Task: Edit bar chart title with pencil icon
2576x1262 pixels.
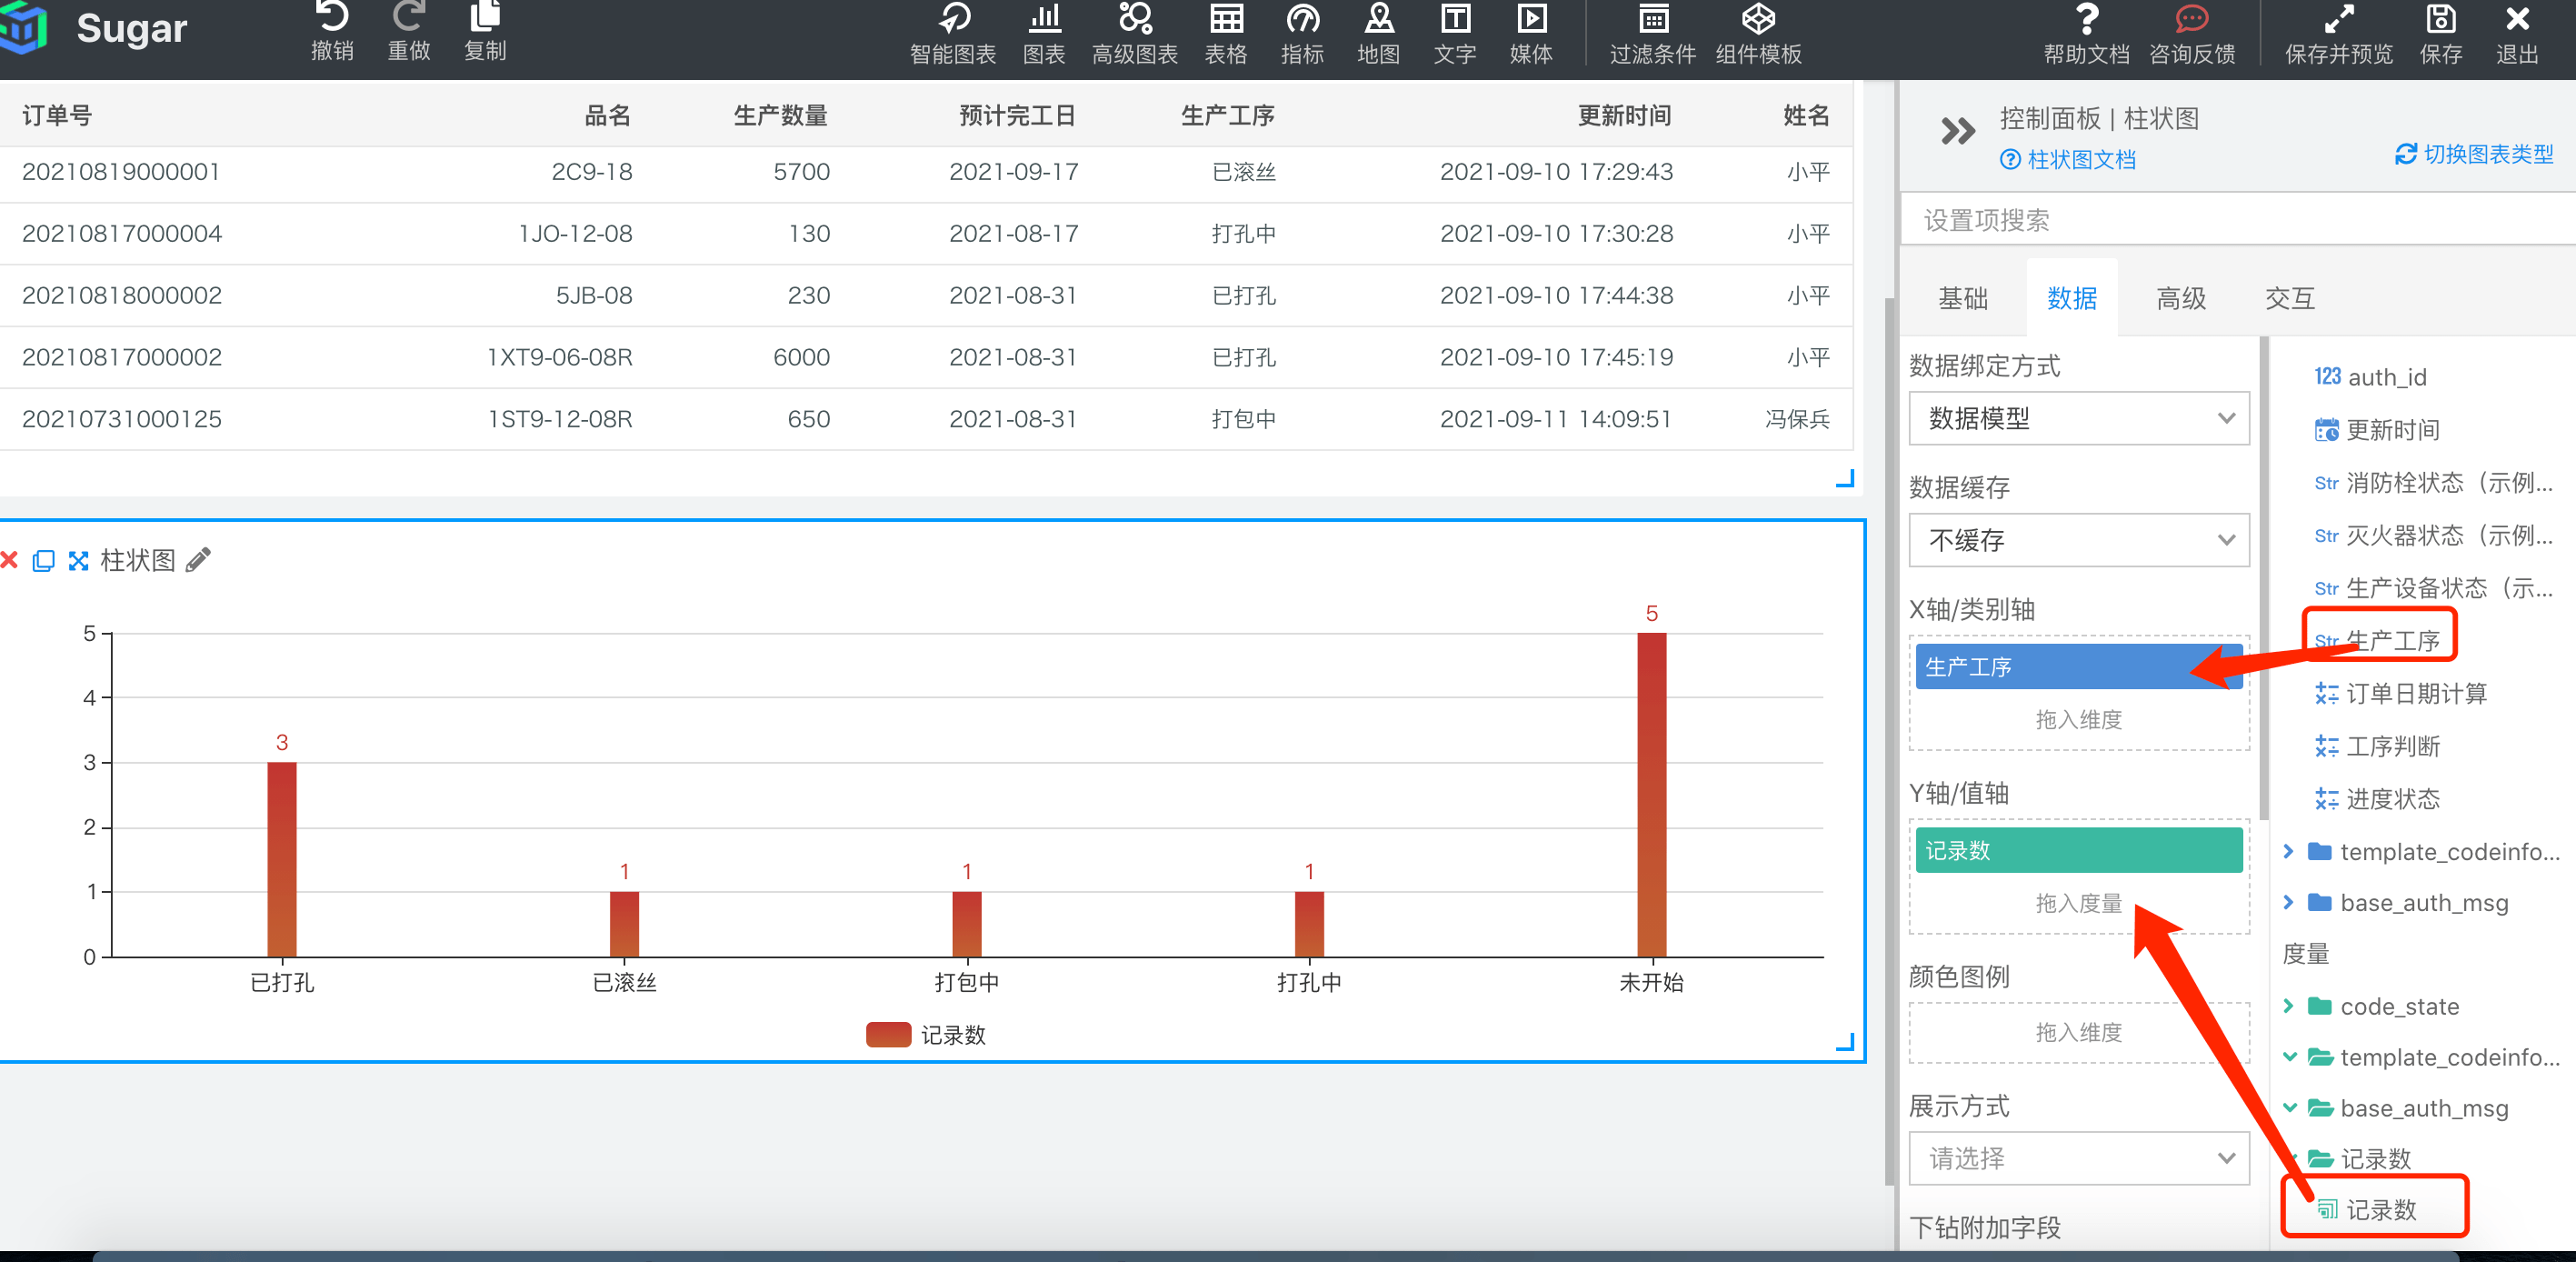Action: (x=199, y=560)
